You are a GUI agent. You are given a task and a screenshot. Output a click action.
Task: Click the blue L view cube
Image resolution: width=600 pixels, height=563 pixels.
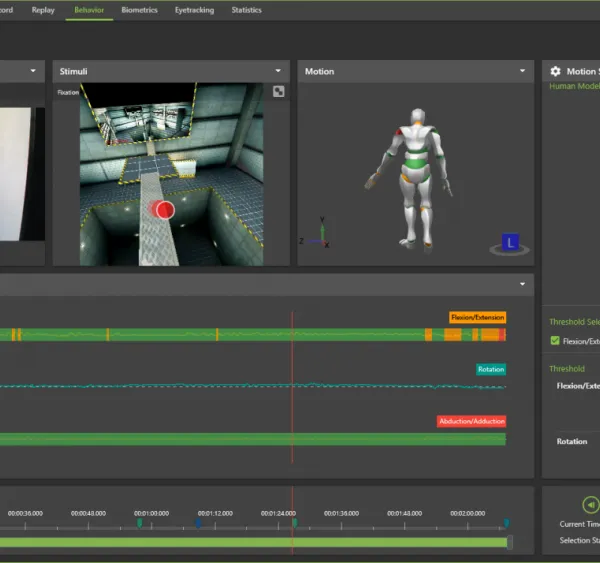(510, 243)
